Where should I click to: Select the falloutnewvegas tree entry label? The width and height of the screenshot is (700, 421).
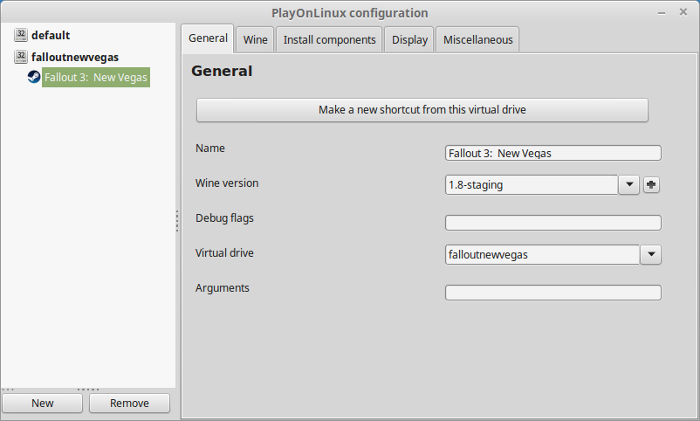coord(75,57)
